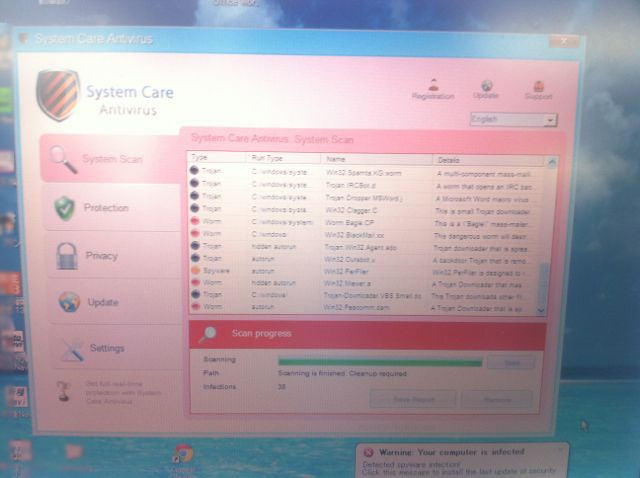Click the System Care Antivirus shield logo
This screenshot has height=478, width=640.
(57, 96)
